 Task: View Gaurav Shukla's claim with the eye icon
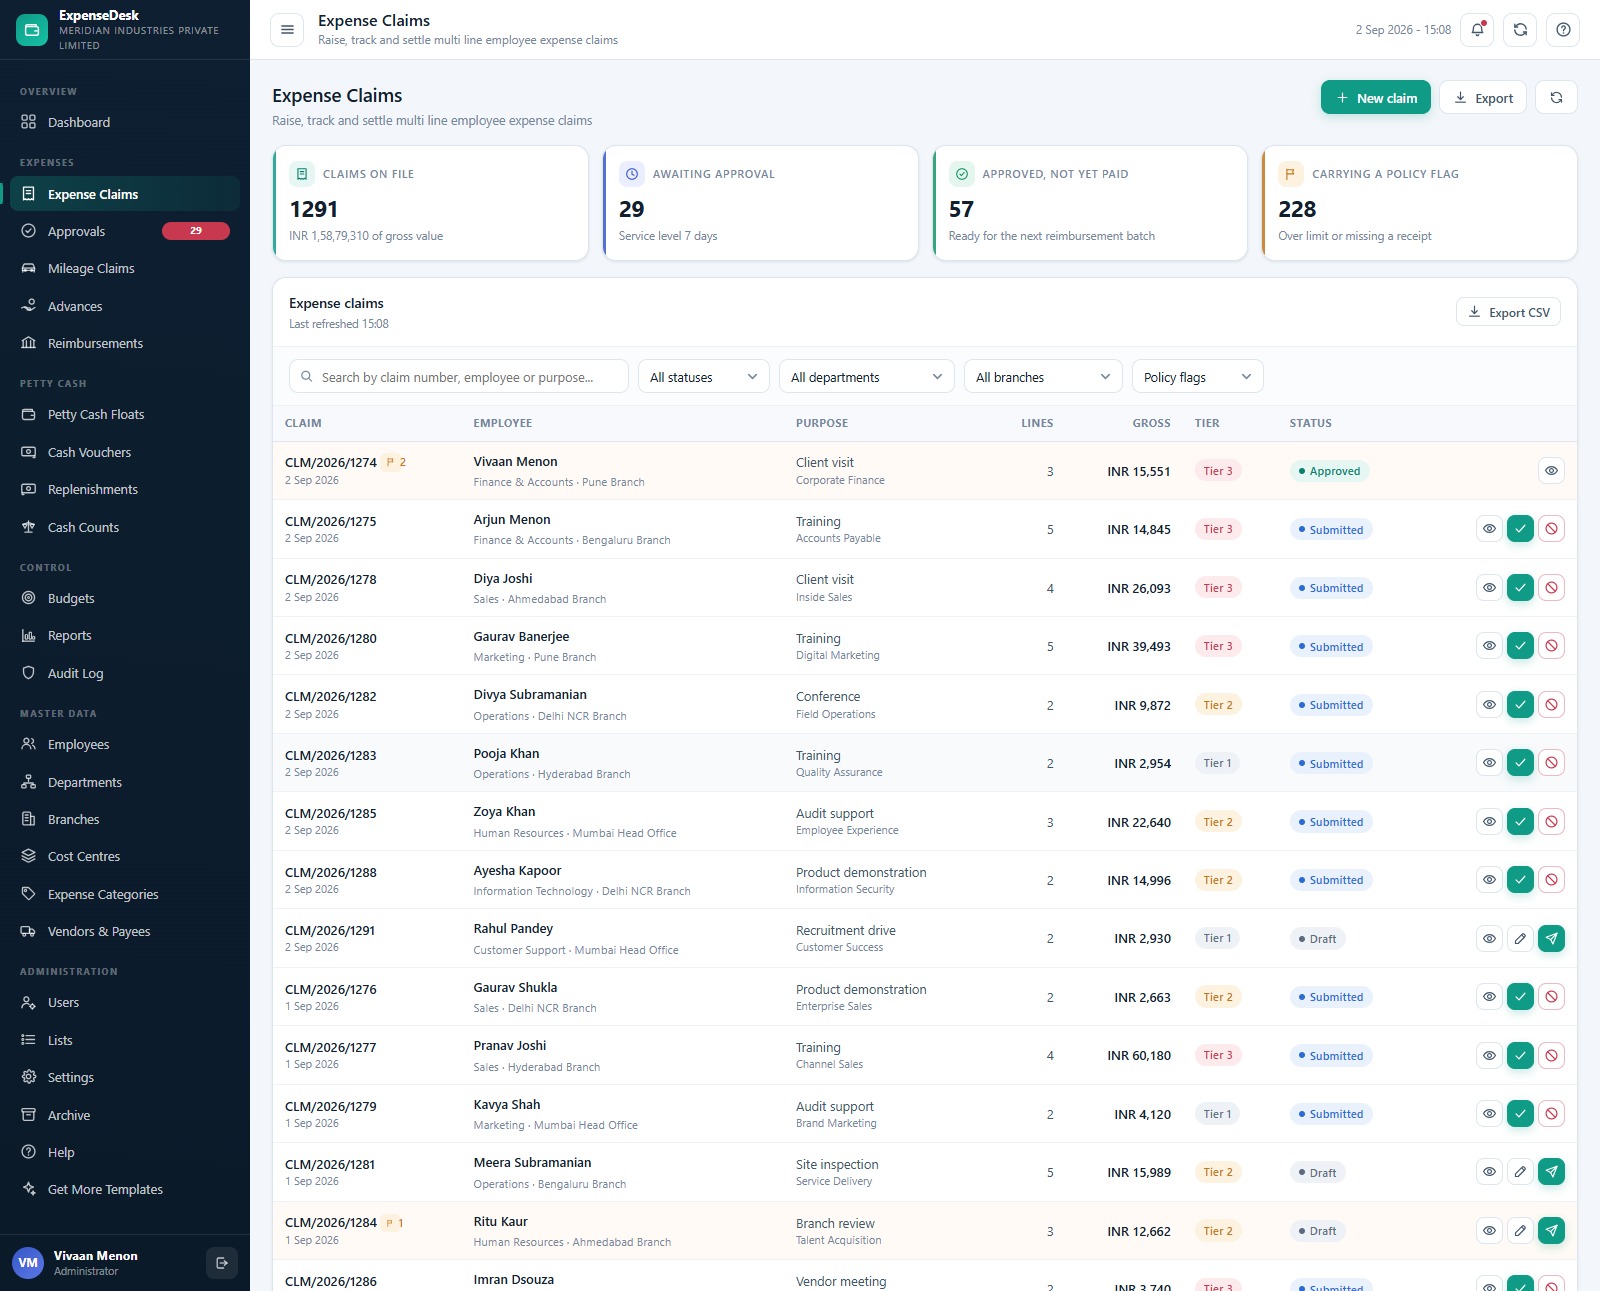point(1489,997)
